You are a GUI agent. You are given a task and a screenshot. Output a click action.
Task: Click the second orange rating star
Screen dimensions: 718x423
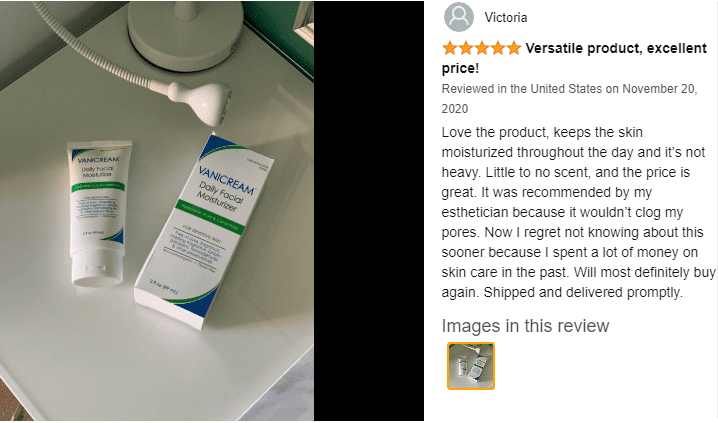tap(466, 48)
